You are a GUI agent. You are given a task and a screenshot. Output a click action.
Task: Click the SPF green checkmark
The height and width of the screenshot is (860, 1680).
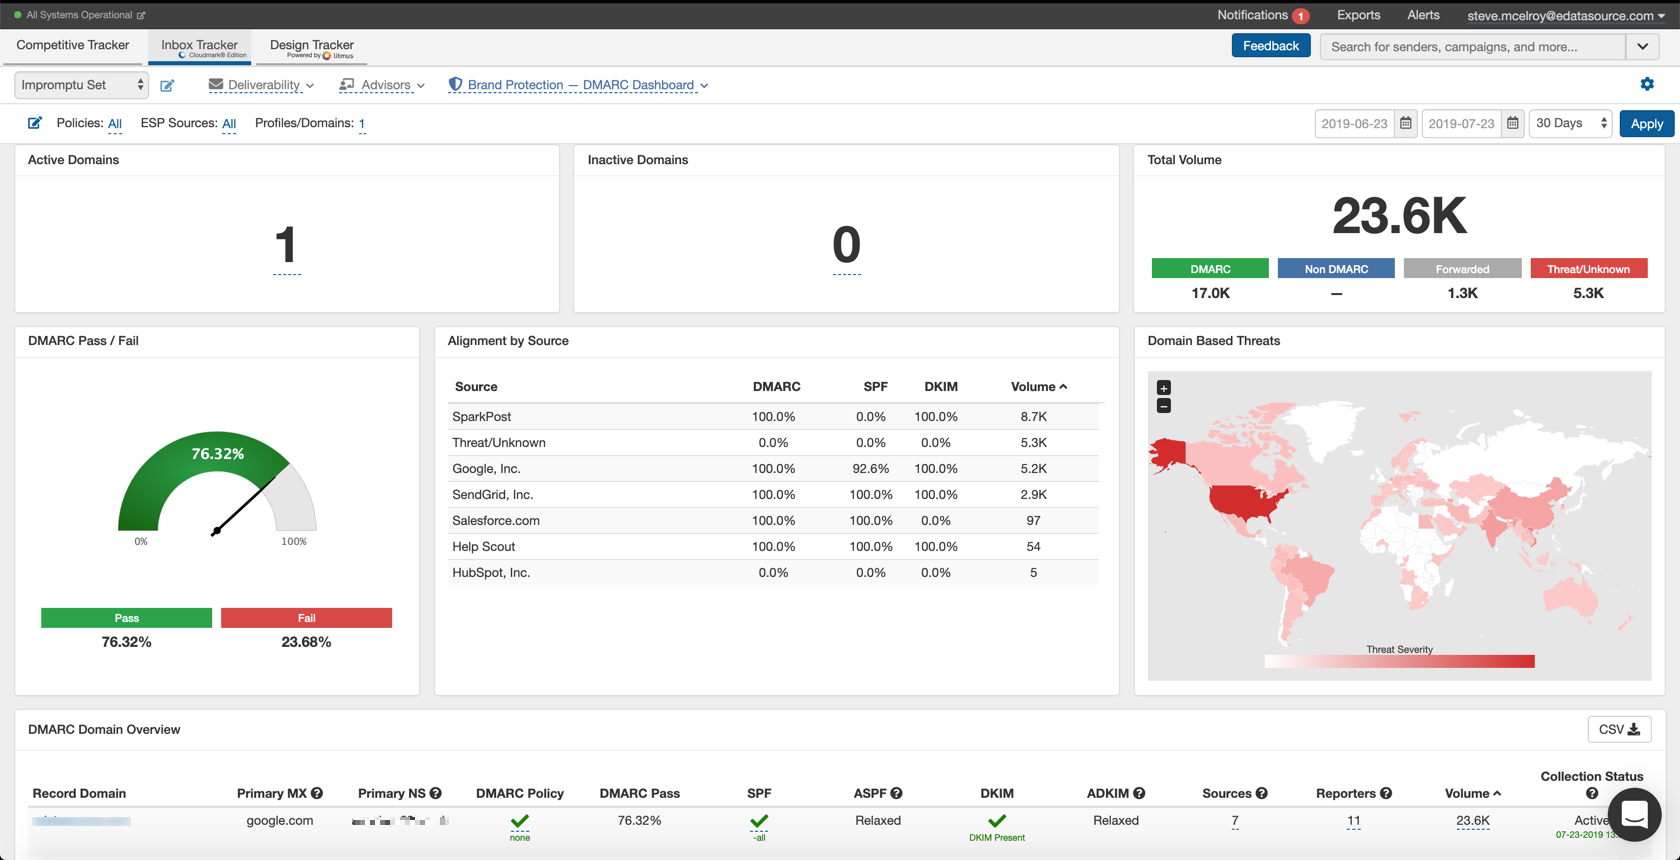[759, 822]
